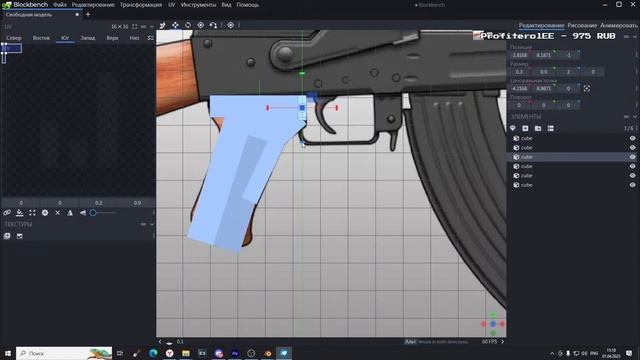Click the create texture icon under Текстуры

coord(20,236)
